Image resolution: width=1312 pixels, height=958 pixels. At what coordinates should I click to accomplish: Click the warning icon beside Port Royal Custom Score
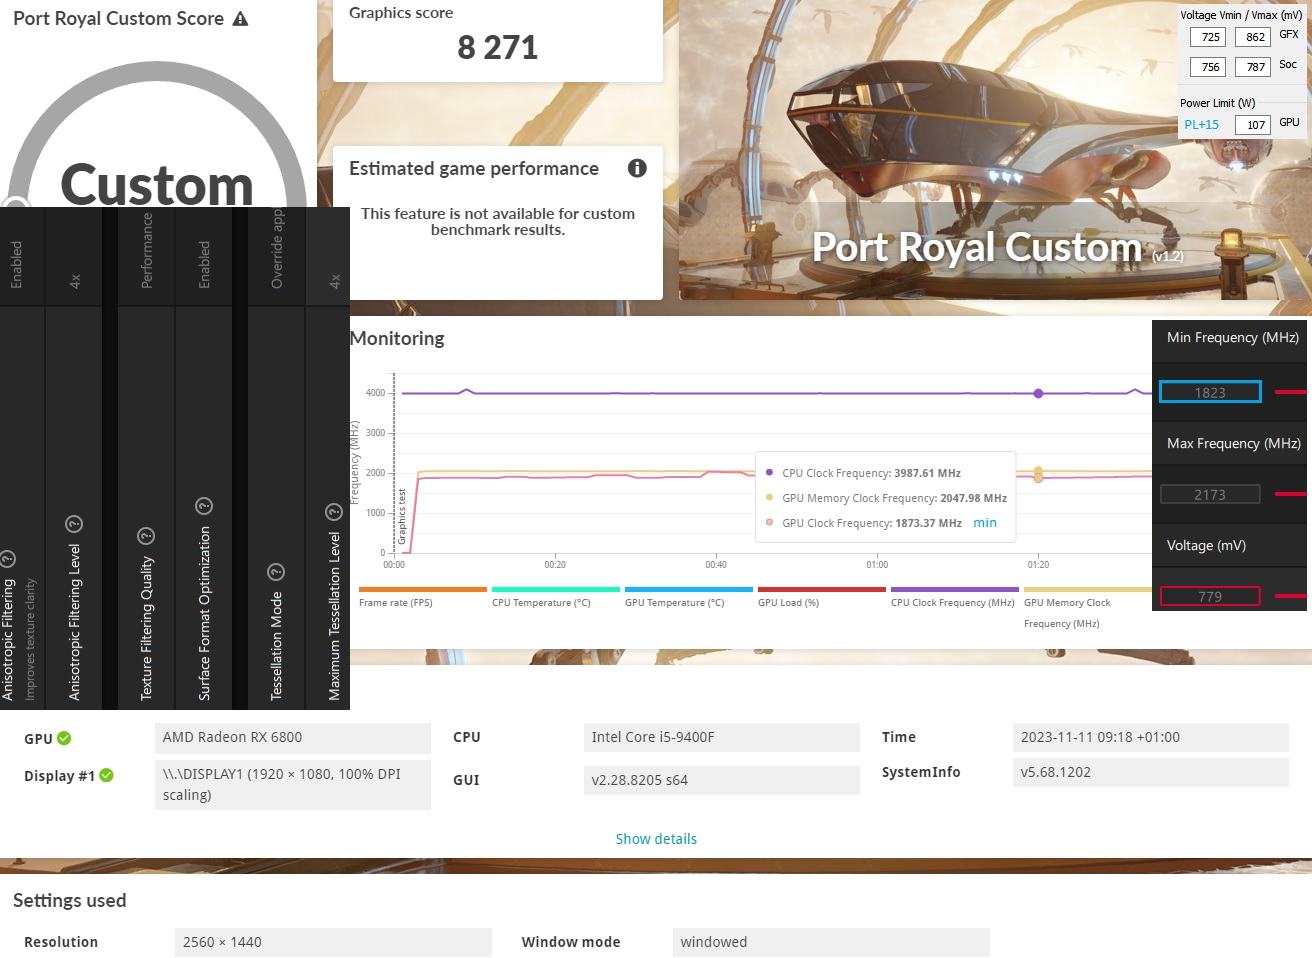point(240,19)
